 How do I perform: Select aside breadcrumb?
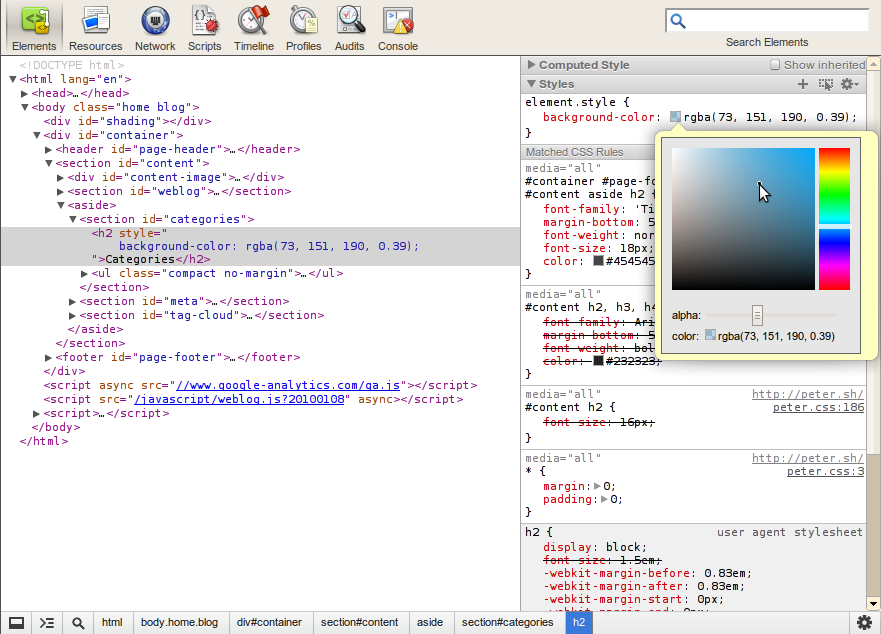pos(430,622)
